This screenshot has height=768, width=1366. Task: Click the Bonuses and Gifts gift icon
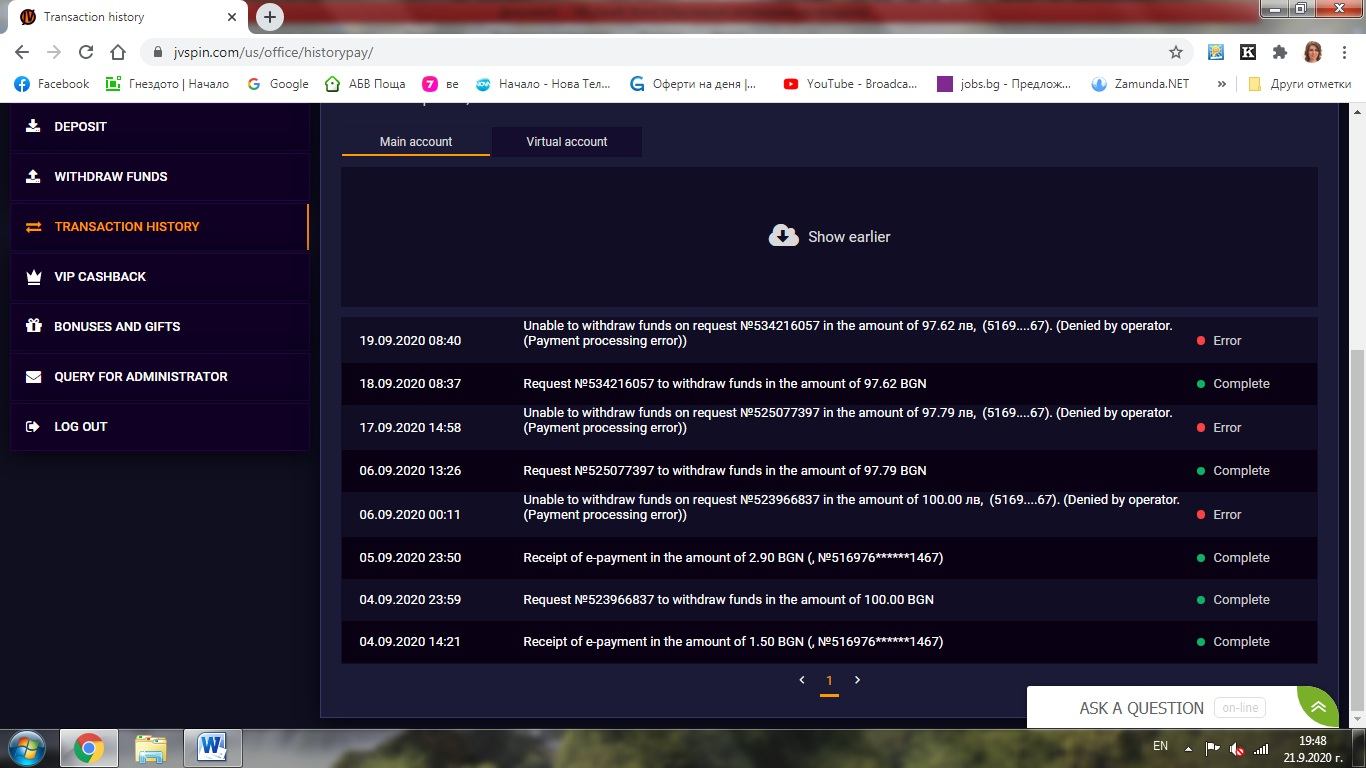pos(33,326)
